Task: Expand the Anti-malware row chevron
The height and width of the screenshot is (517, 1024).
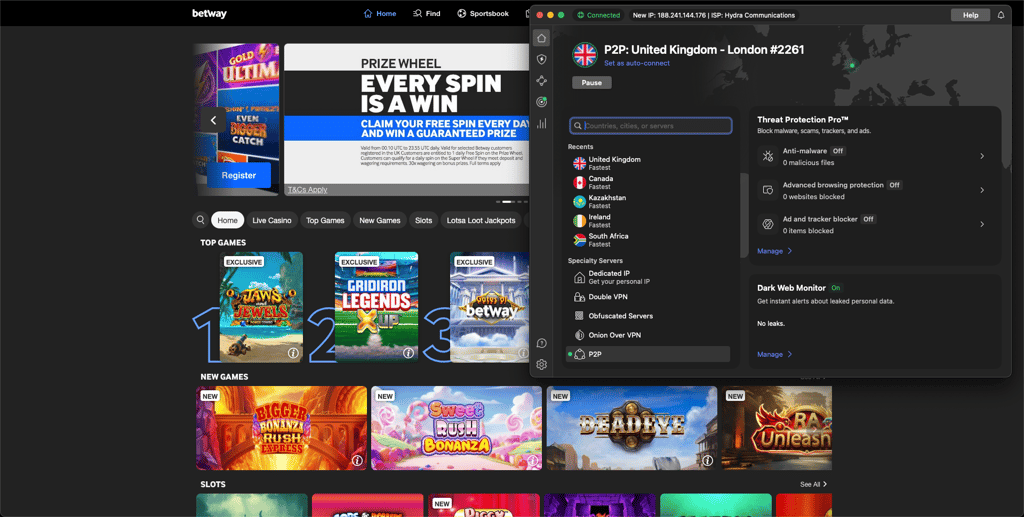Action: tap(982, 156)
